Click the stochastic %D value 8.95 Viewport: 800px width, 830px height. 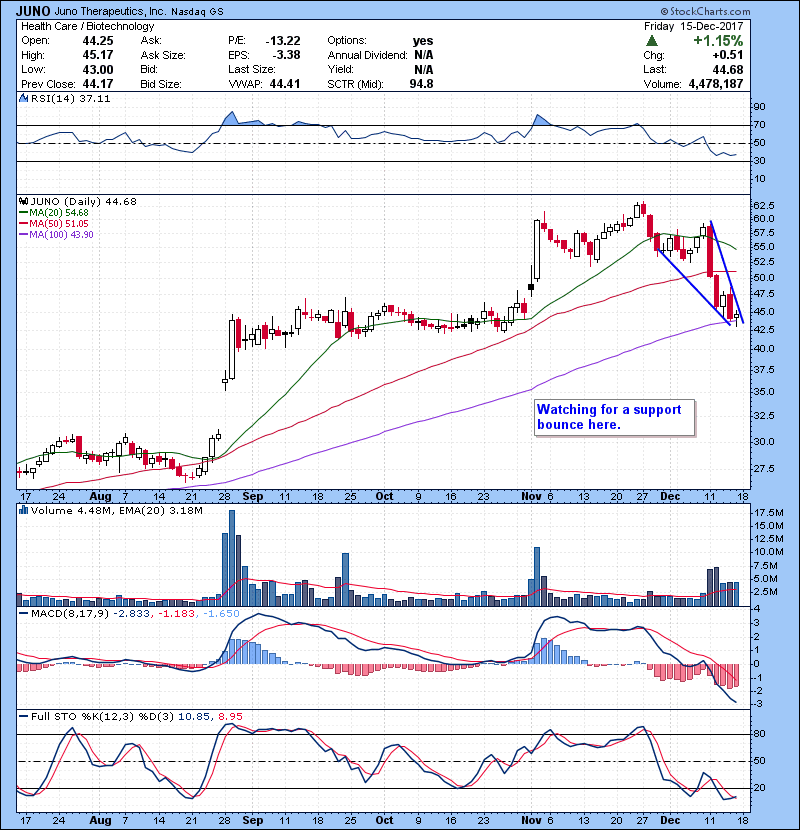pyautogui.click(x=230, y=716)
